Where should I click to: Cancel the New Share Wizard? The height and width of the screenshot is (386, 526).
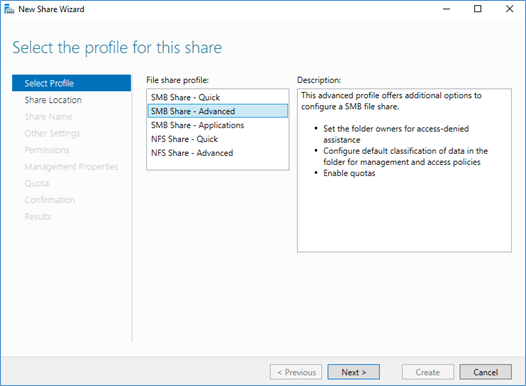pyautogui.click(x=485, y=372)
